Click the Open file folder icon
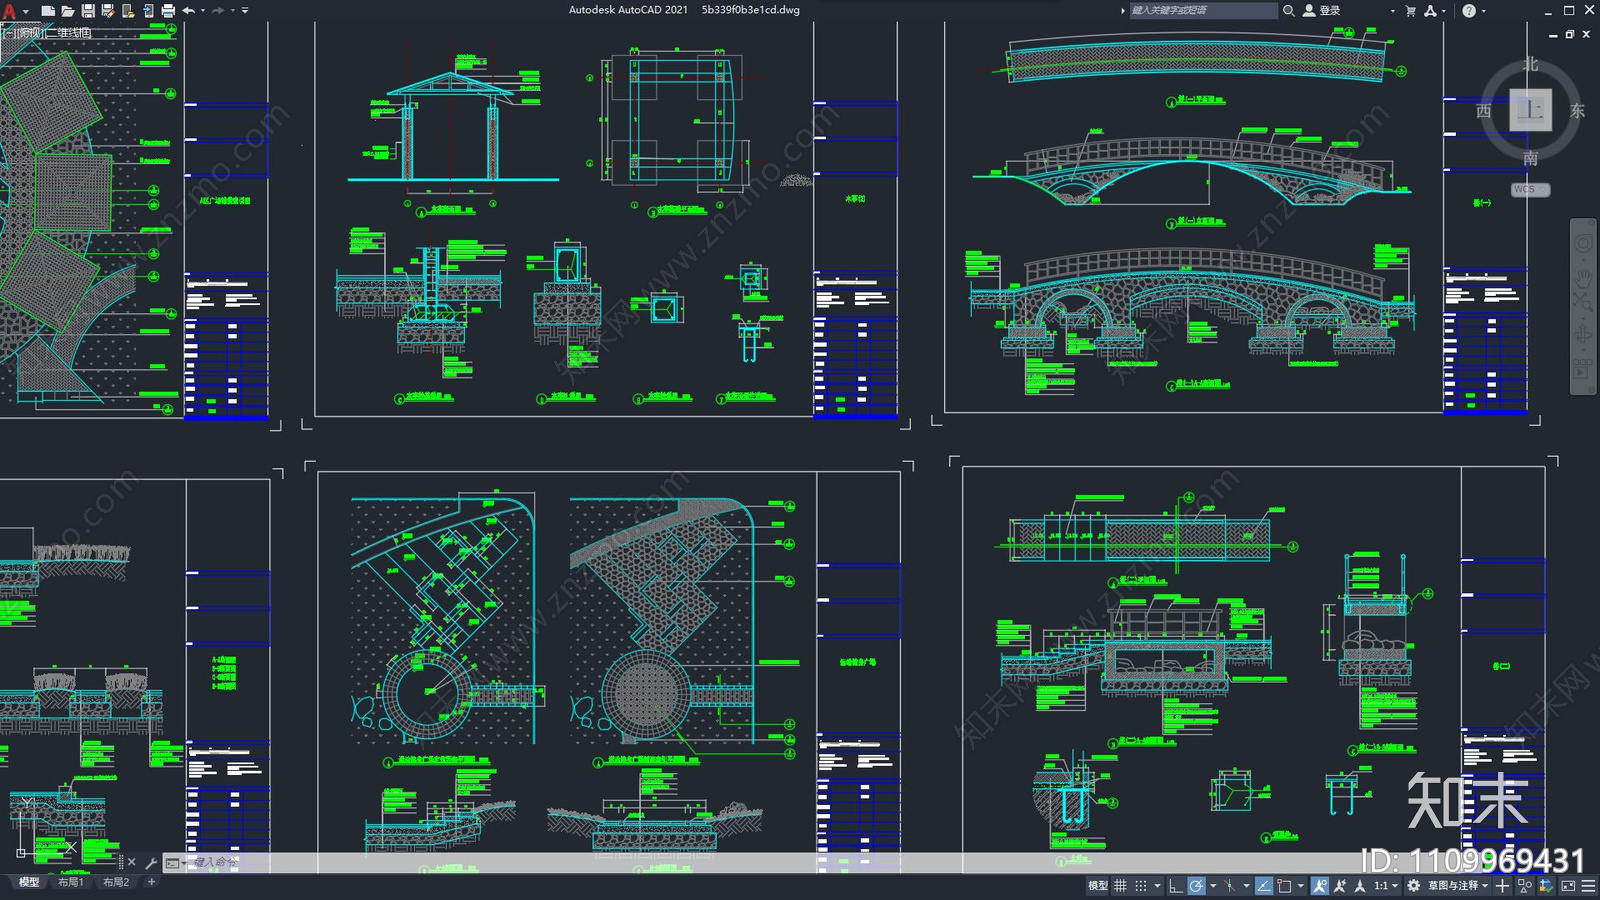Screen dimensions: 1600x900 pyautogui.click(x=67, y=11)
